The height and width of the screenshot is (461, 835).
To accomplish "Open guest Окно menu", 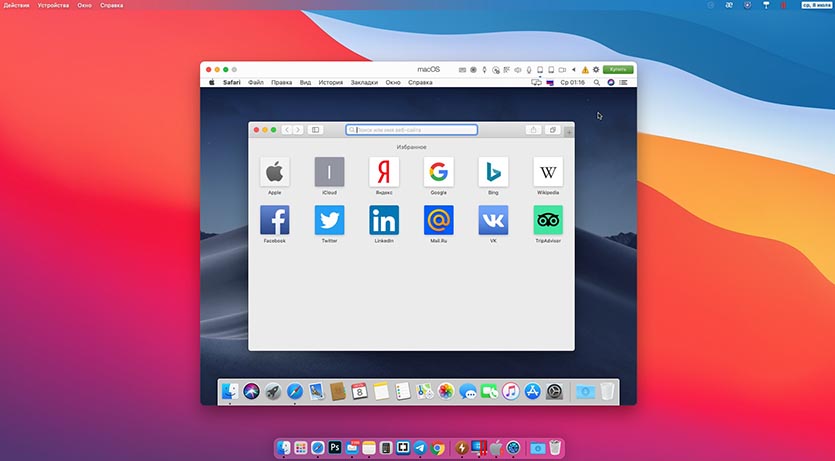I will [x=393, y=83].
